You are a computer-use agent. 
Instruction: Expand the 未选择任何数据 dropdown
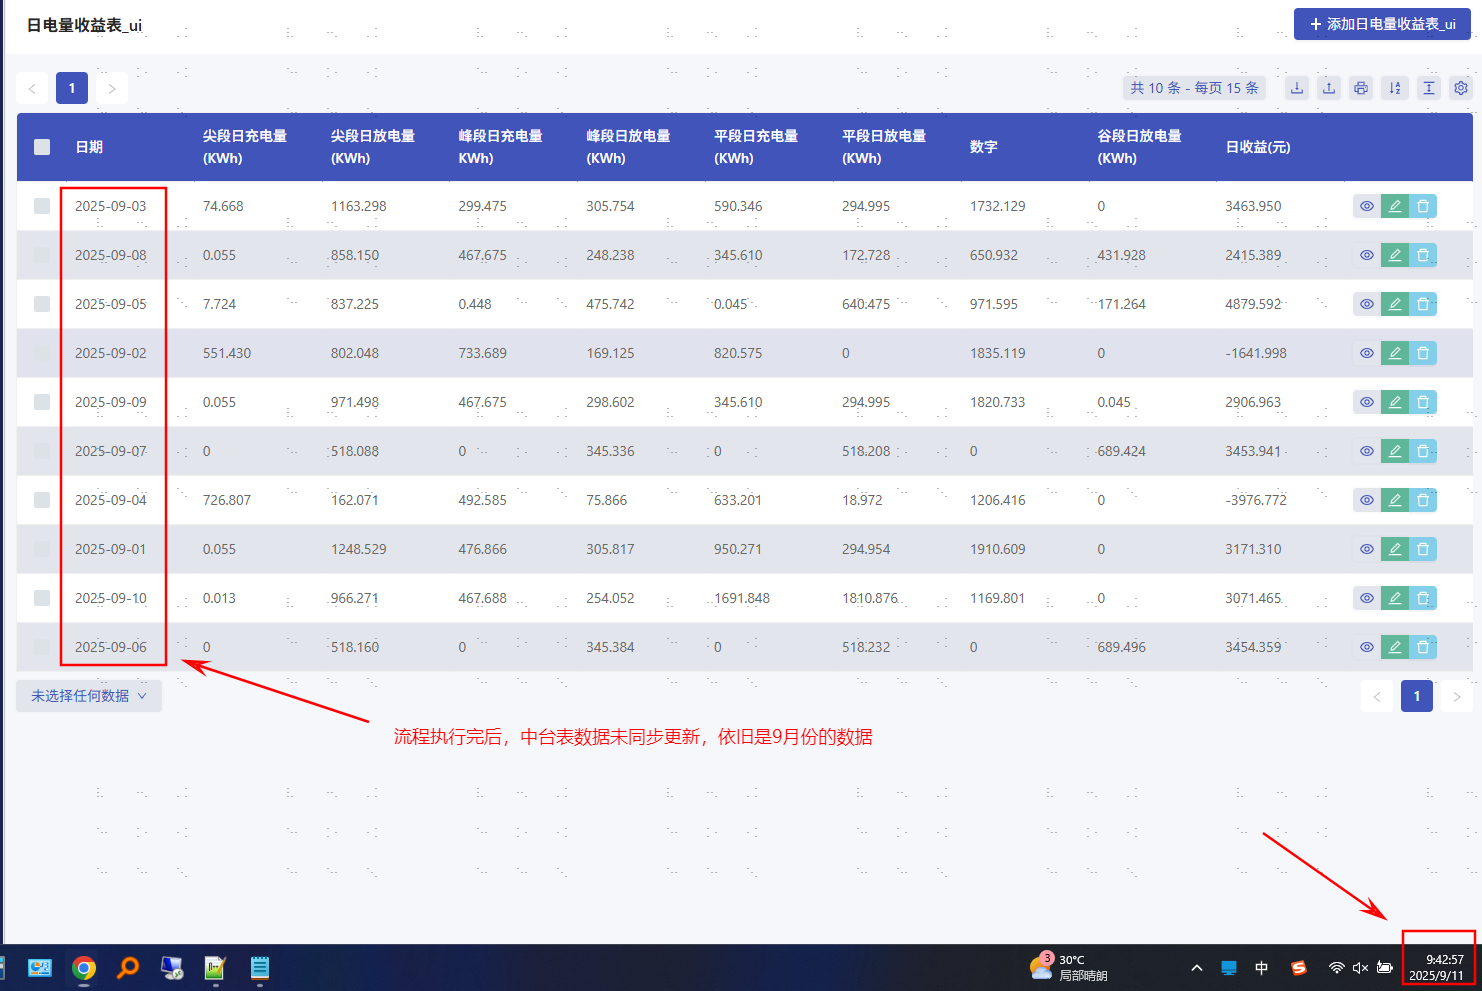(x=89, y=696)
